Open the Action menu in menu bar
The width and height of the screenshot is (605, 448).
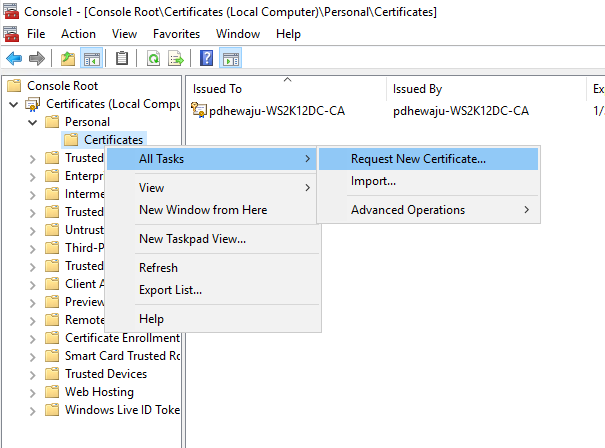coord(78,34)
